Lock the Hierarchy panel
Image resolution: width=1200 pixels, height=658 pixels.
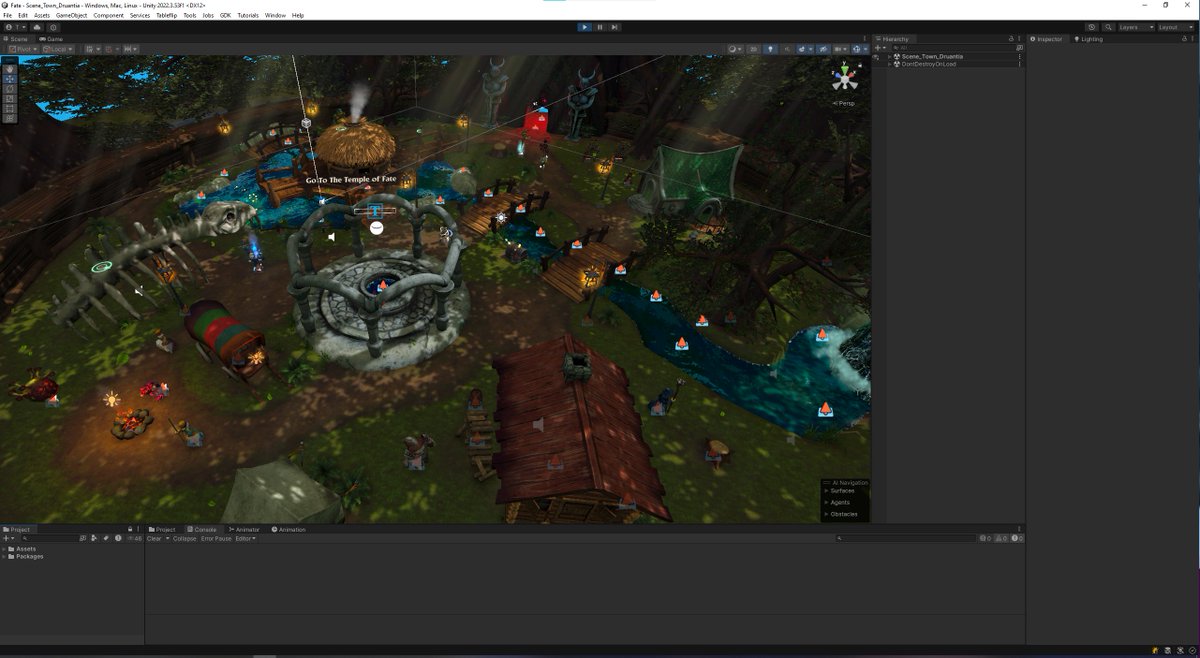(1011, 39)
